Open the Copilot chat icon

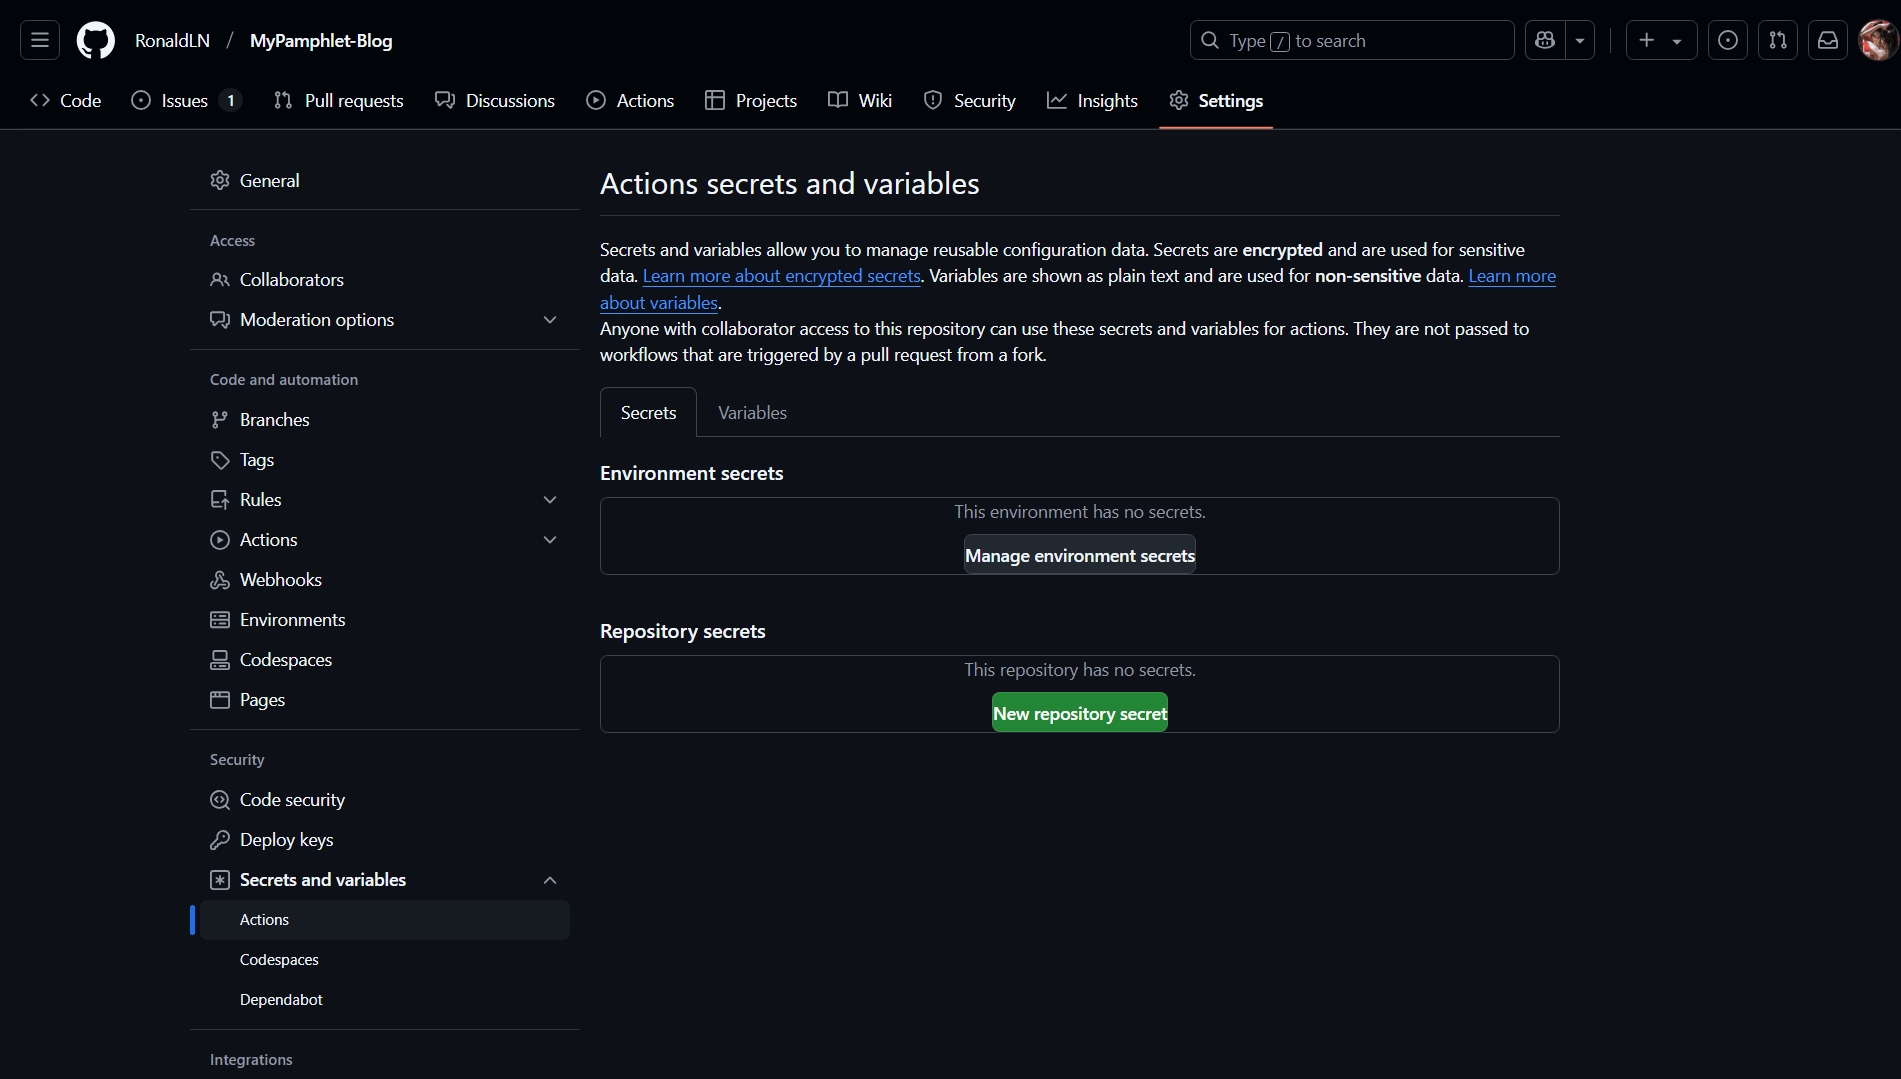(x=1545, y=40)
